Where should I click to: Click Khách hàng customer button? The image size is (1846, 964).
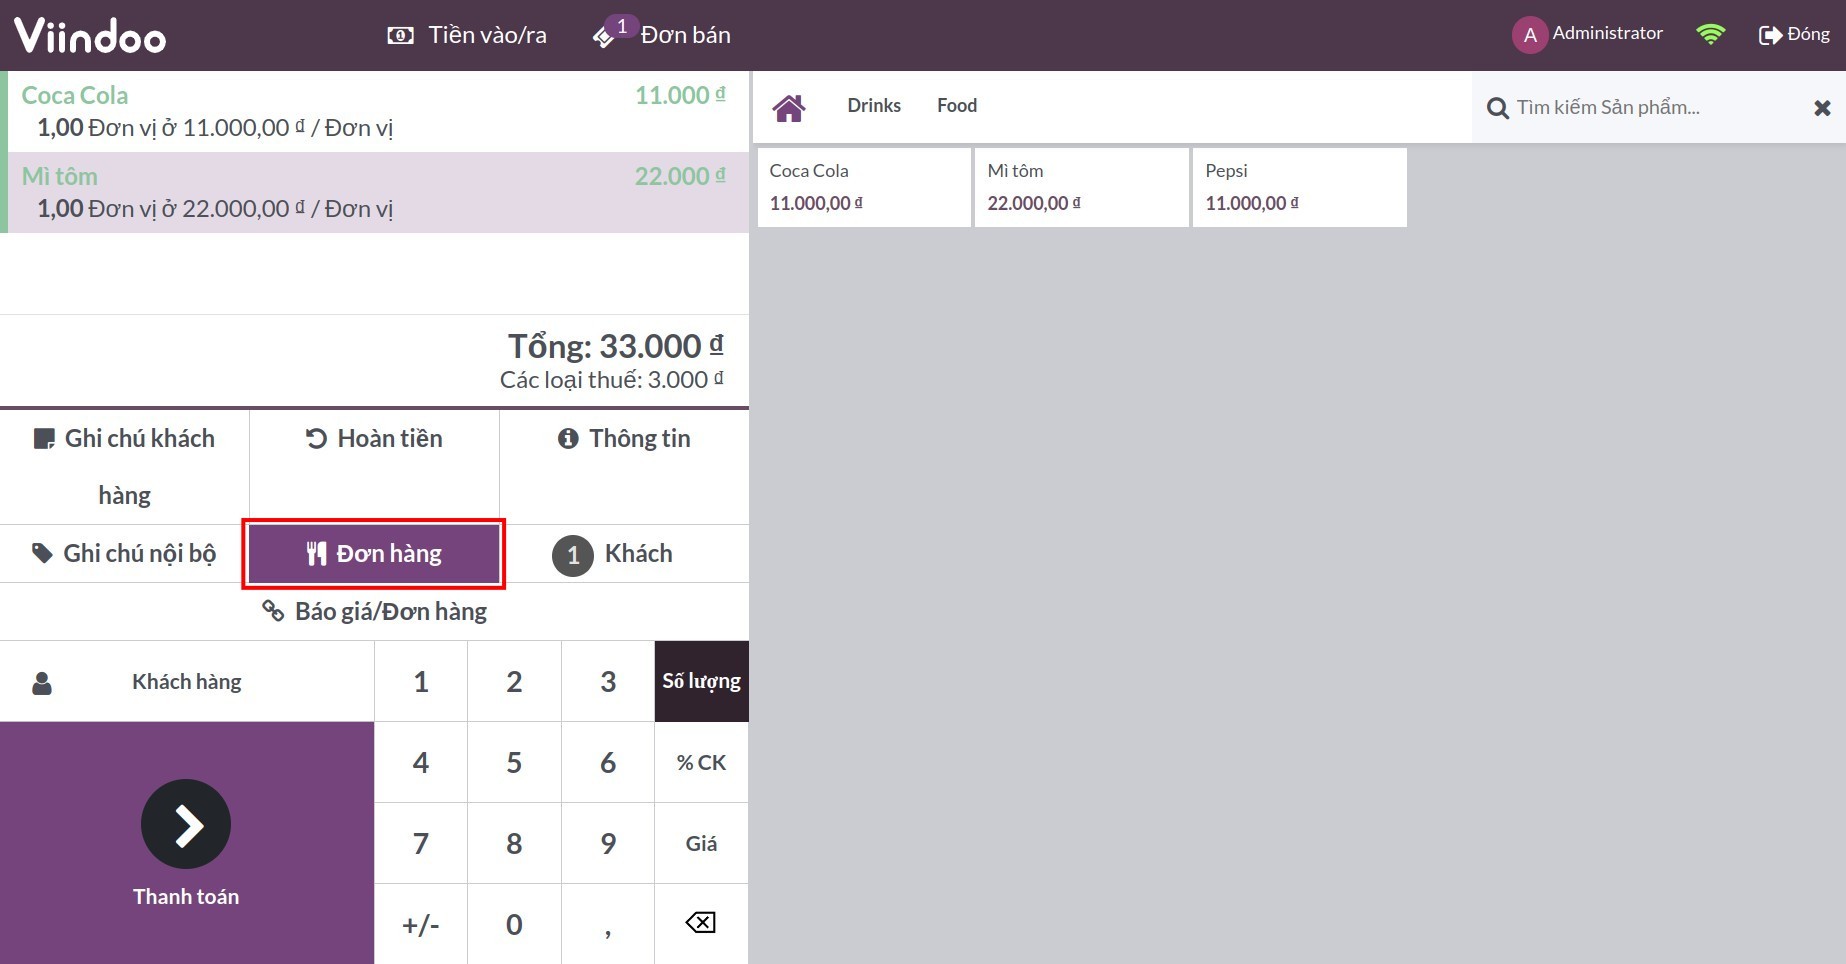pyautogui.click(x=187, y=681)
